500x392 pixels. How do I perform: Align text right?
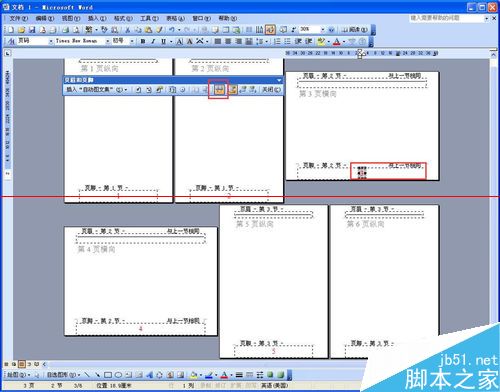[239, 41]
